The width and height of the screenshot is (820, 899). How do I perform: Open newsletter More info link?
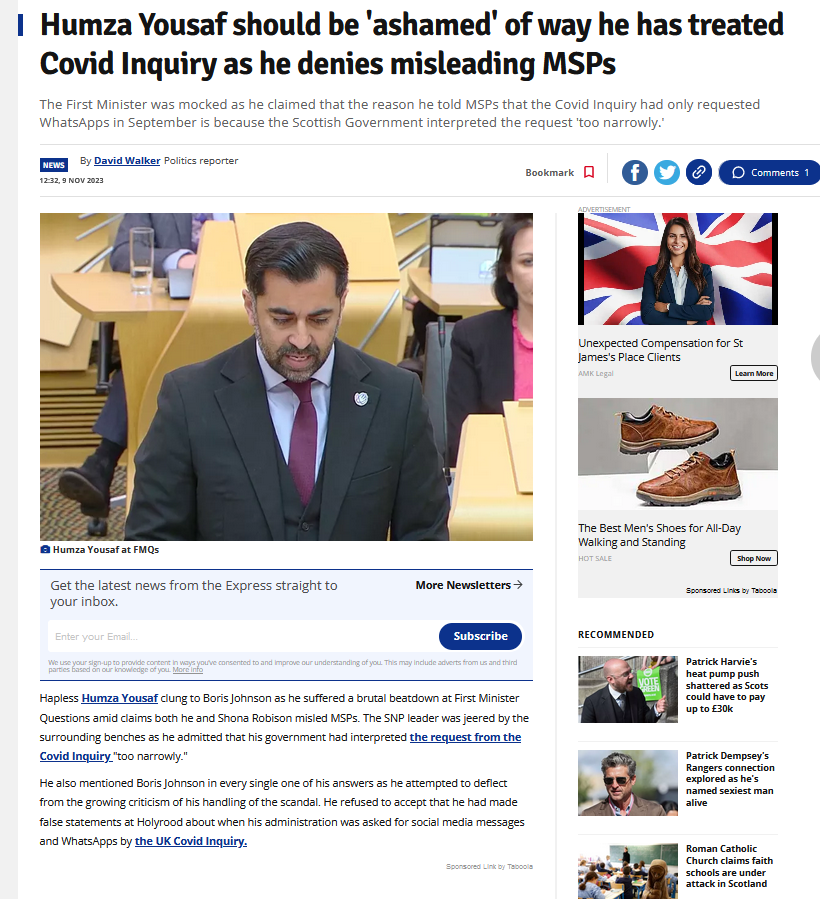click(188, 669)
